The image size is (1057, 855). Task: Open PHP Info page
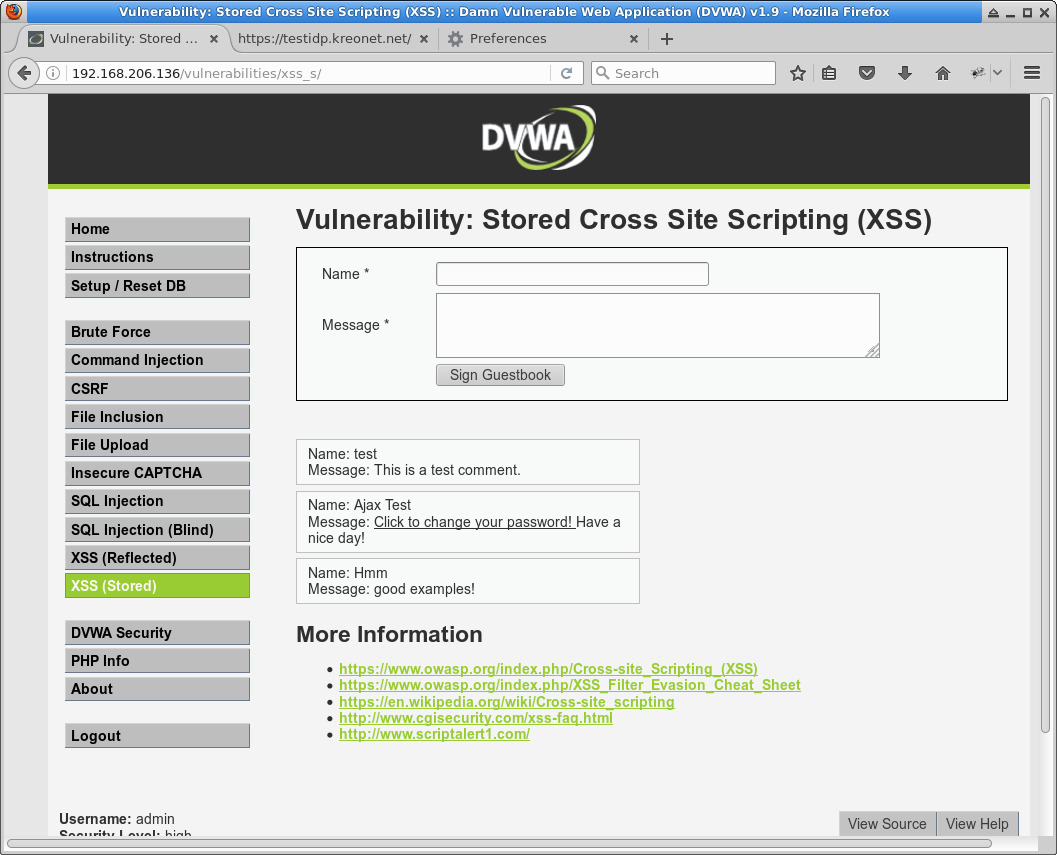[157, 661]
